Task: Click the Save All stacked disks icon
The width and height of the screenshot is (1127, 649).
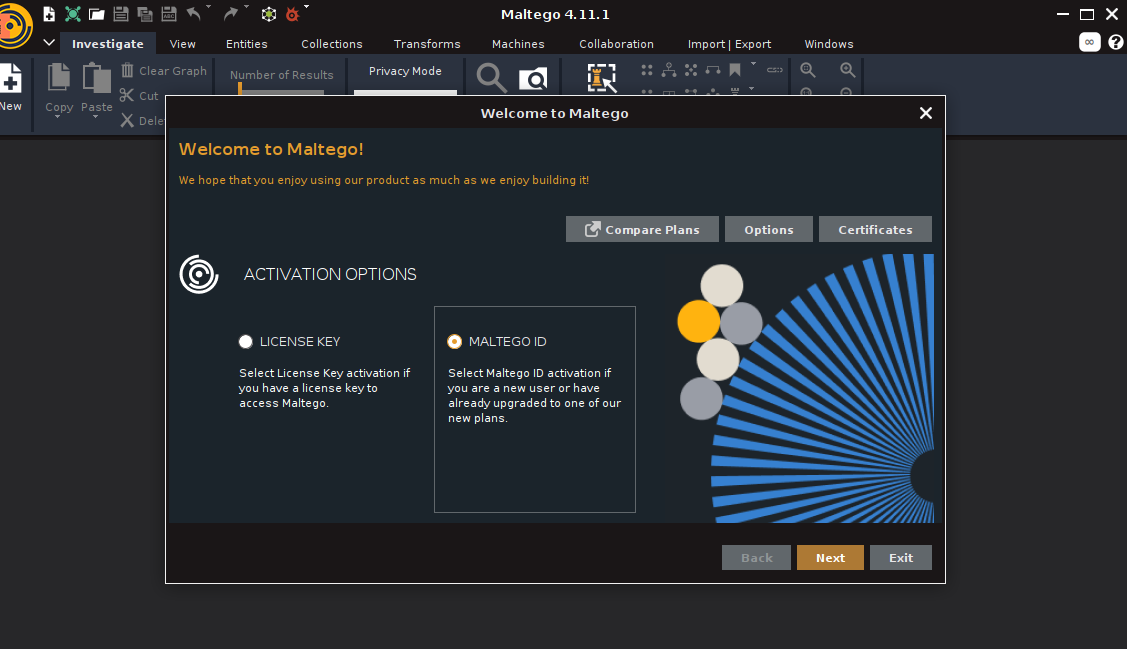Action: pyautogui.click(x=144, y=14)
